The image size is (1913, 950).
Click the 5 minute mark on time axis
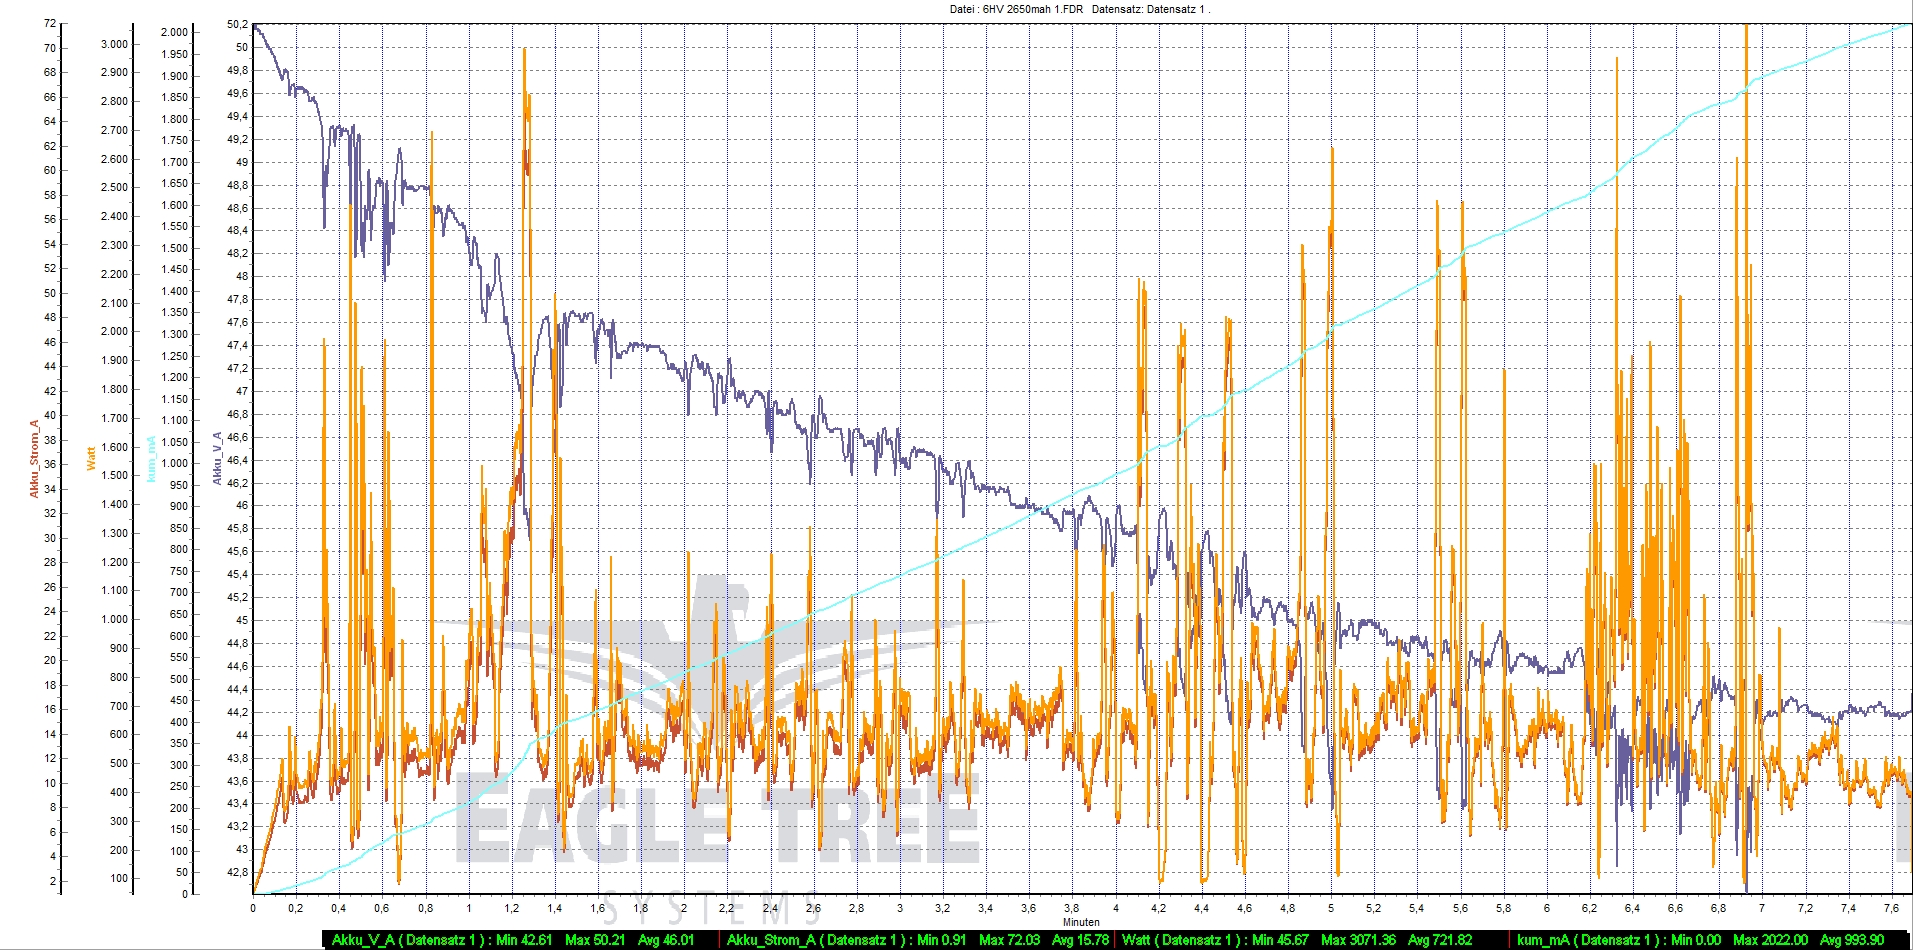(1331, 908)
